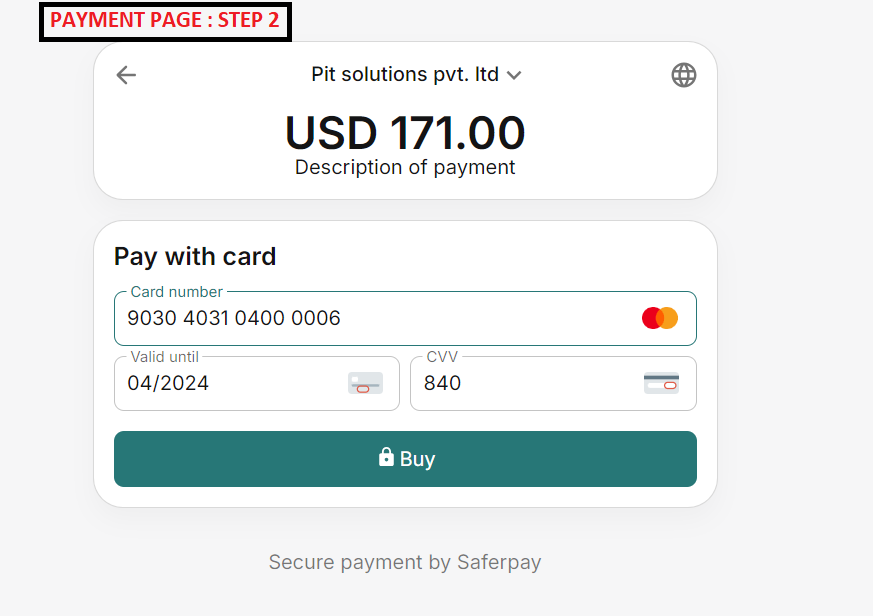Click the Pit solutions pvt. ltd name
Viewport: 873px width, 616px height.
[x=405, y=75]
